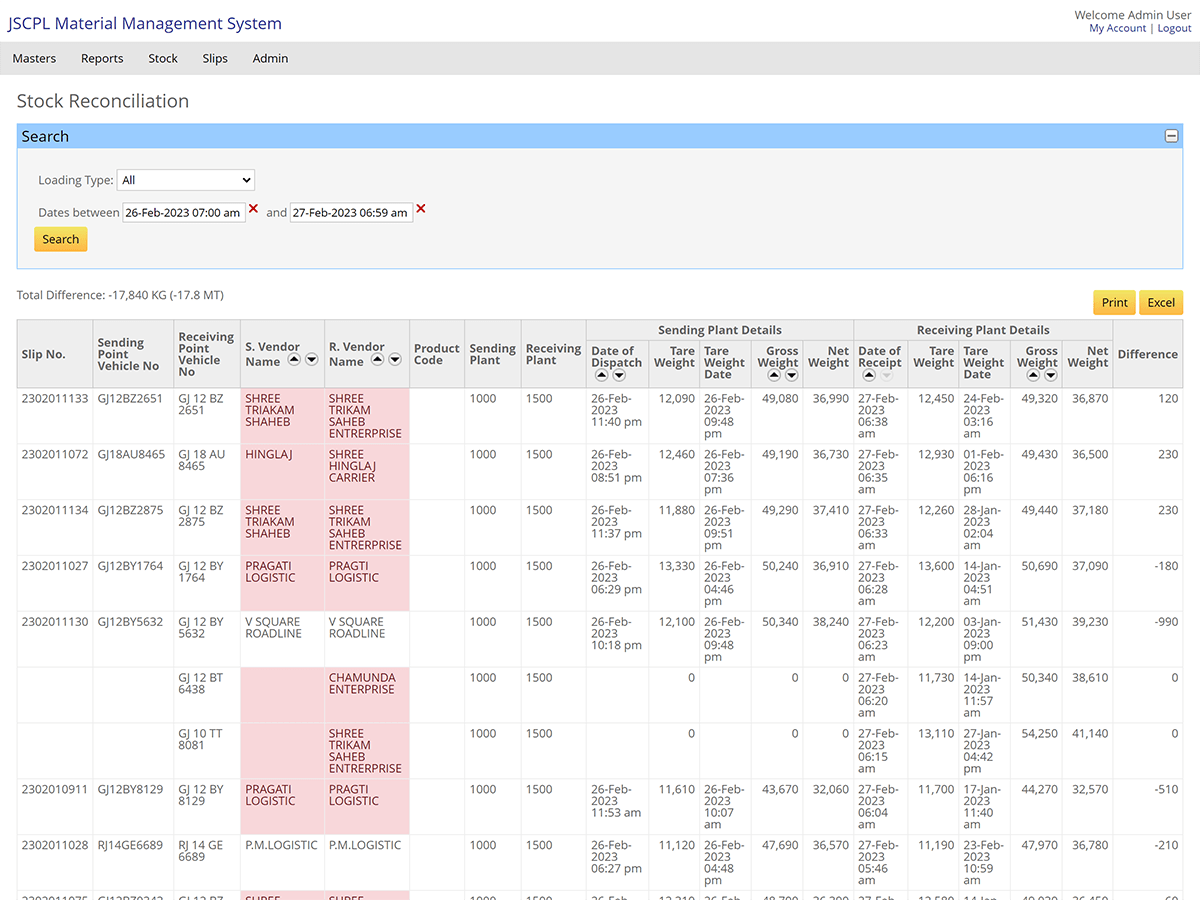Click the Logout link
The width and height of the screenshot is (1200, 900).
pos(1174,27)
